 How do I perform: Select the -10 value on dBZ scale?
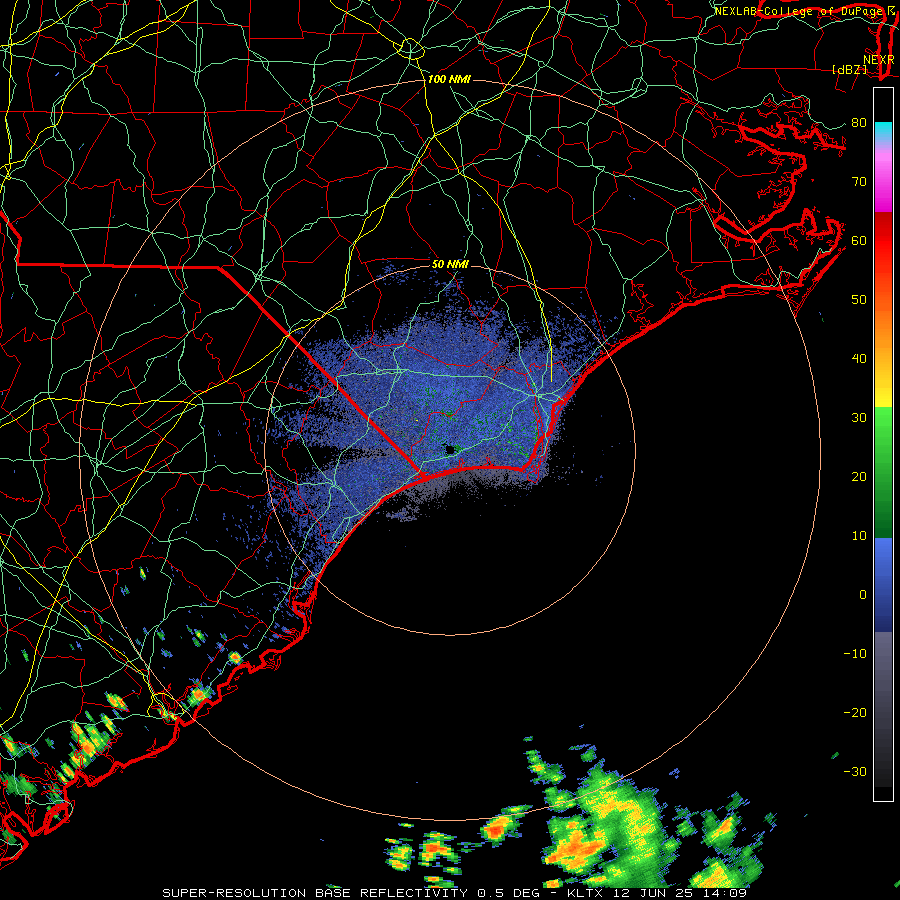point(855,654)
